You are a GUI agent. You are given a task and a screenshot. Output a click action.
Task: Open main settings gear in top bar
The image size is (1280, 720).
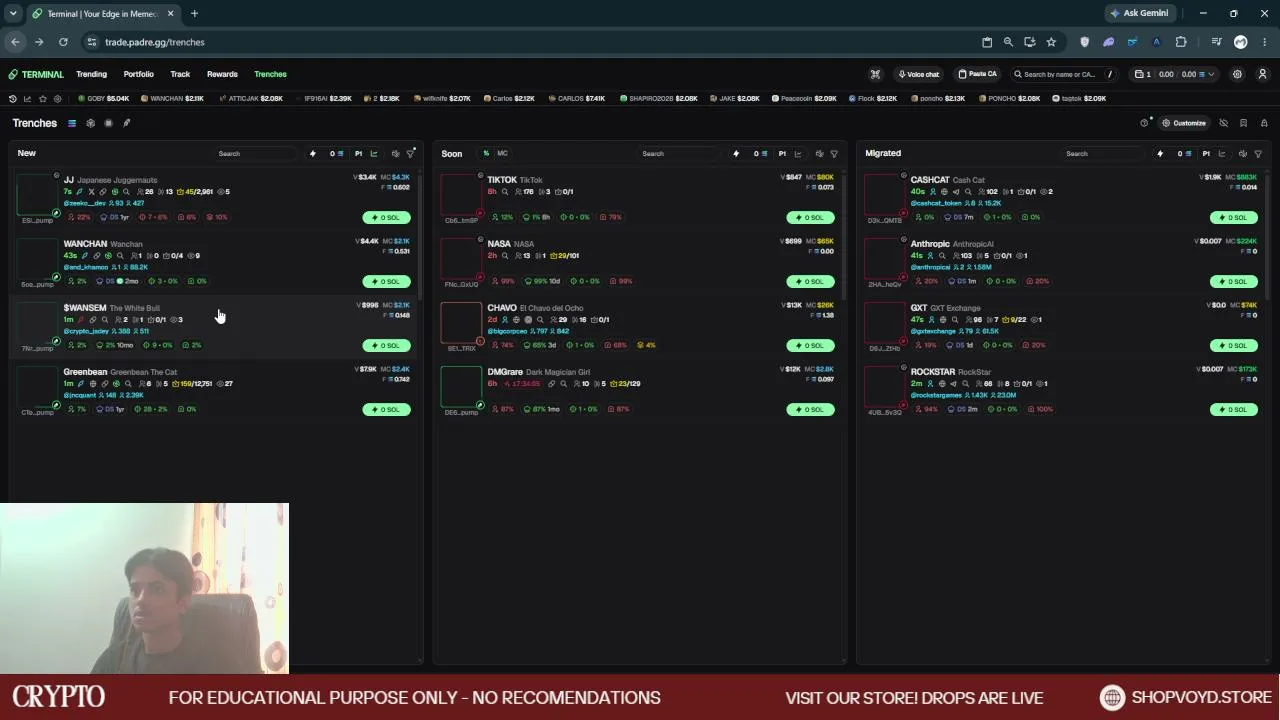pos(1237,74)
